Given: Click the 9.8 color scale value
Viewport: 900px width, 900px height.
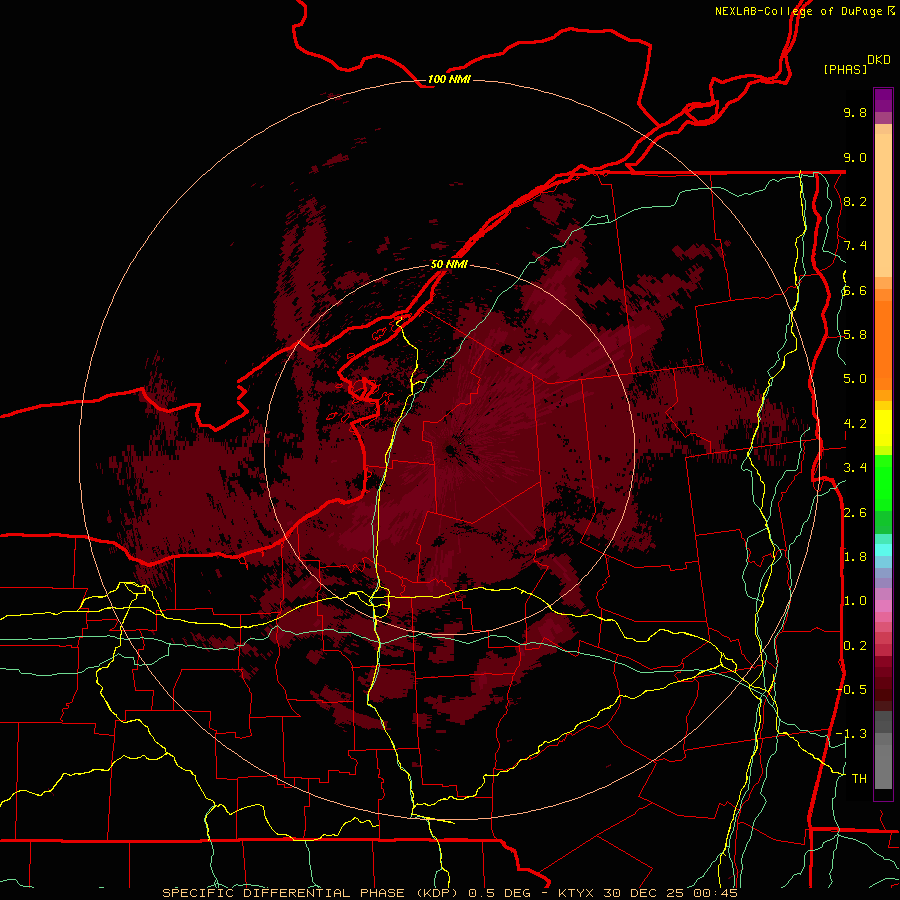Looking at the screenshot, I should 855,112.
